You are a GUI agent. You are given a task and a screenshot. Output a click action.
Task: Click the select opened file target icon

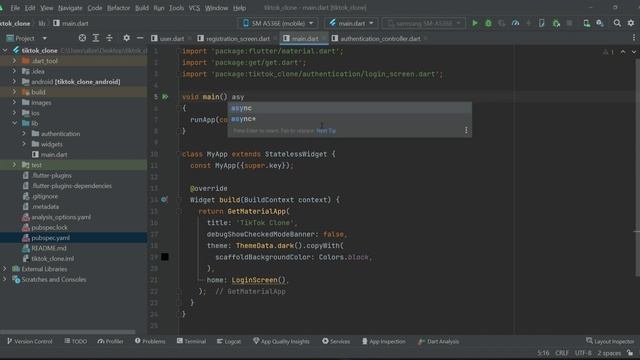82,38
